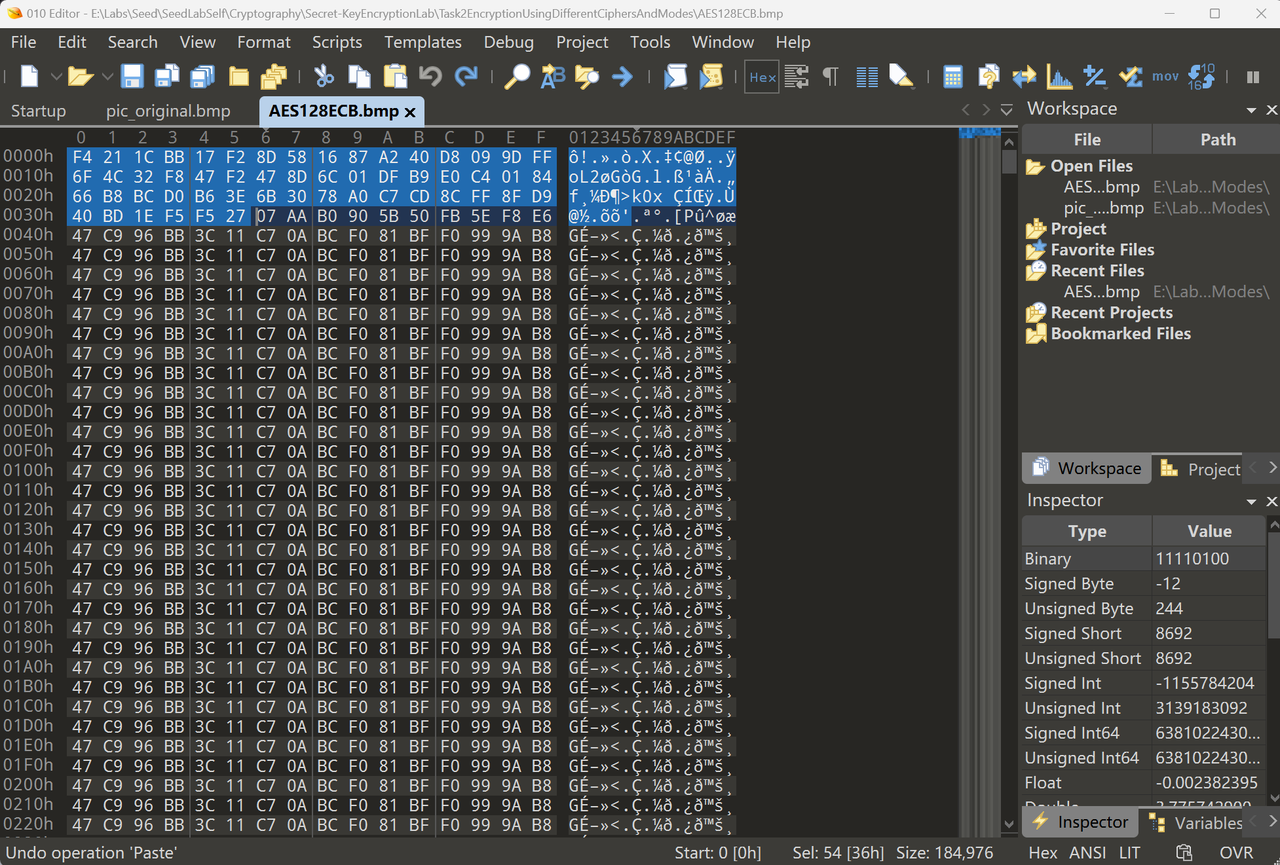Open the Inspector panel options dropdown

[1251, 502]
